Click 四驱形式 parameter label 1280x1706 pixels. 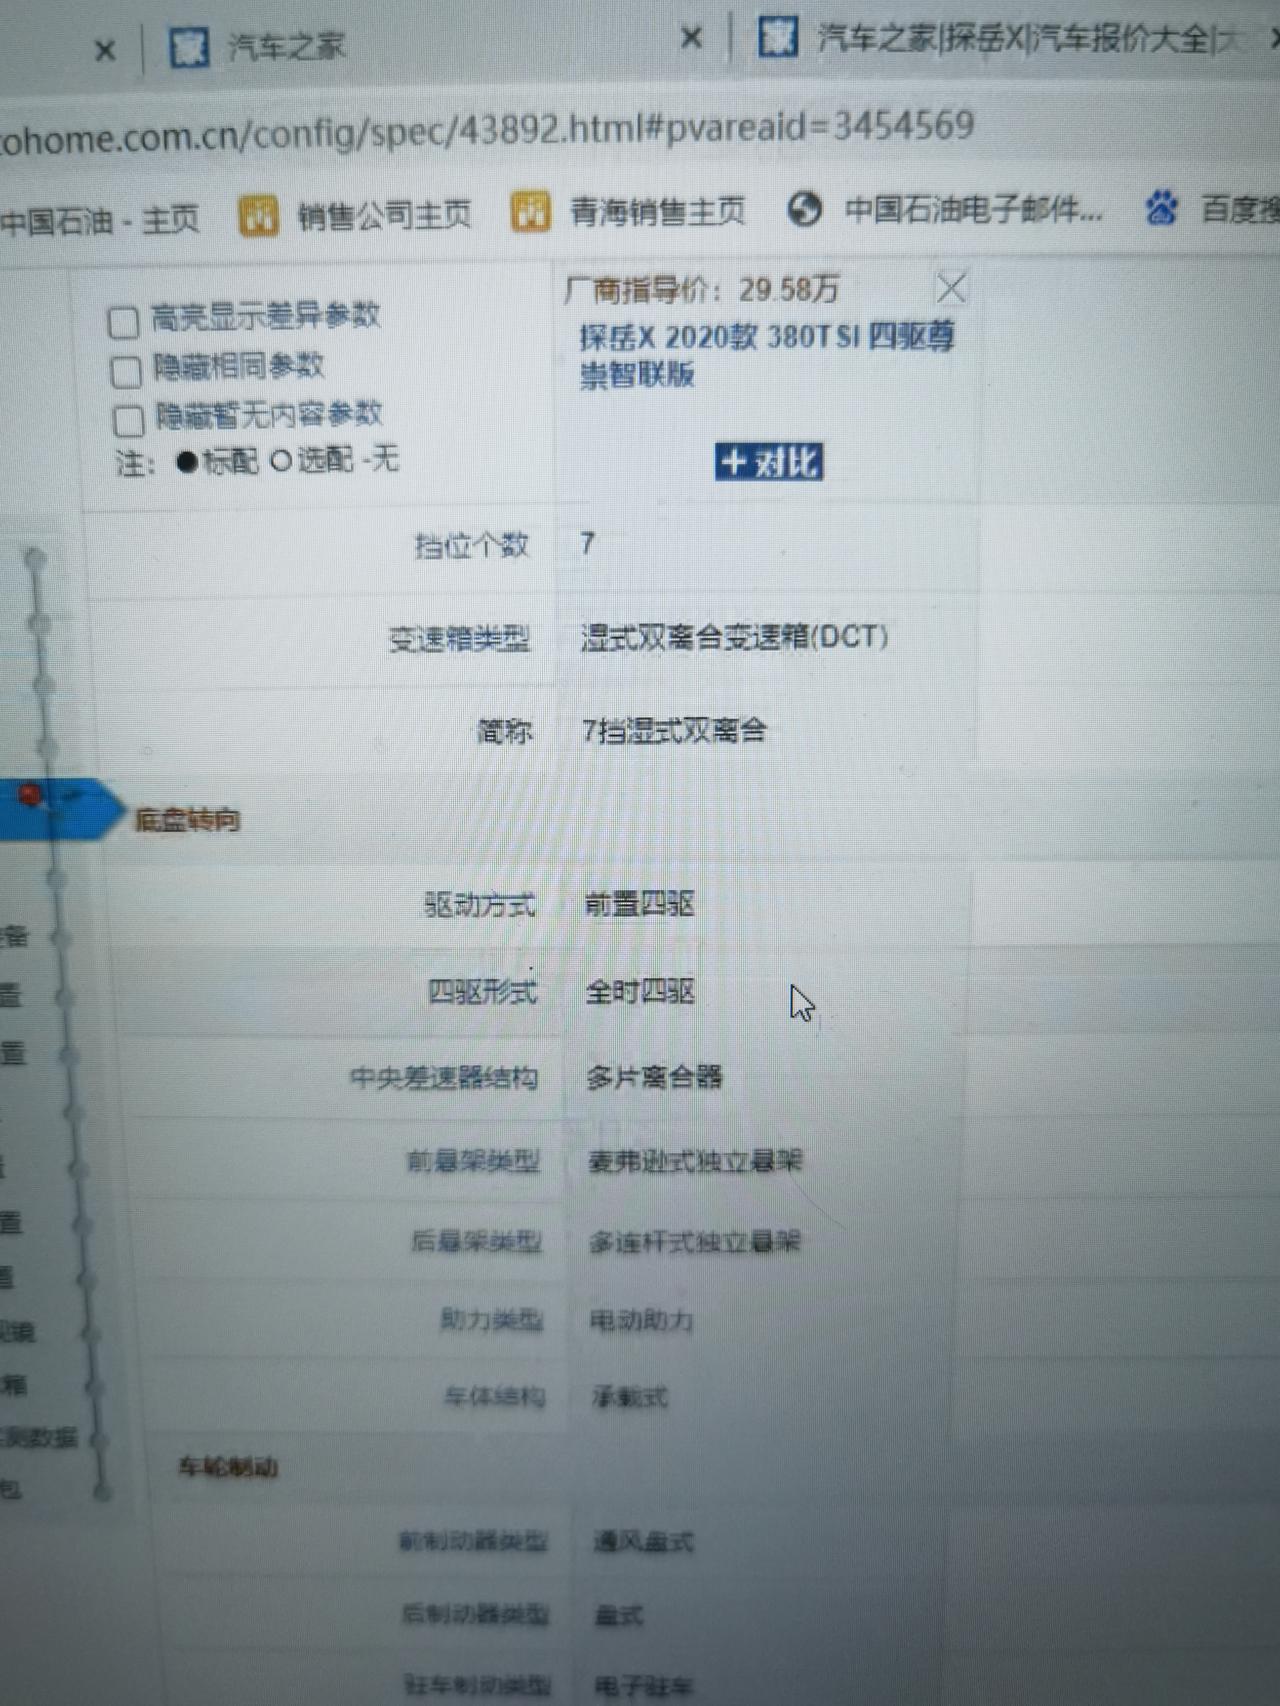pyautogui.click(x=482, y=991)
